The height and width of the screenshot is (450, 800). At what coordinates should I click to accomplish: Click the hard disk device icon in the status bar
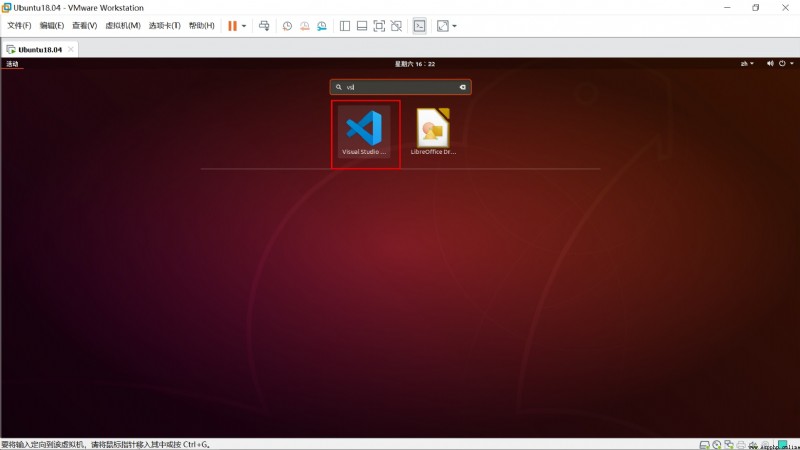tap(705, 445)
